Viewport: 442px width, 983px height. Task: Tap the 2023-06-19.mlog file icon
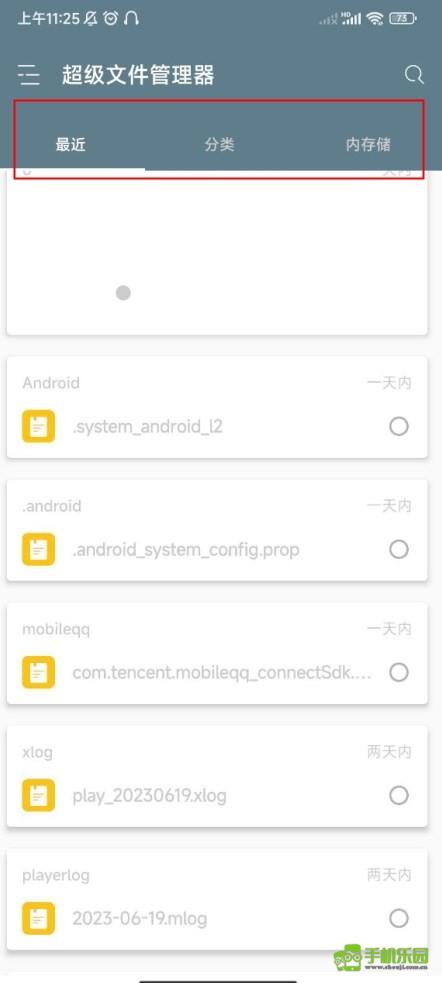[x=38, y=918]
